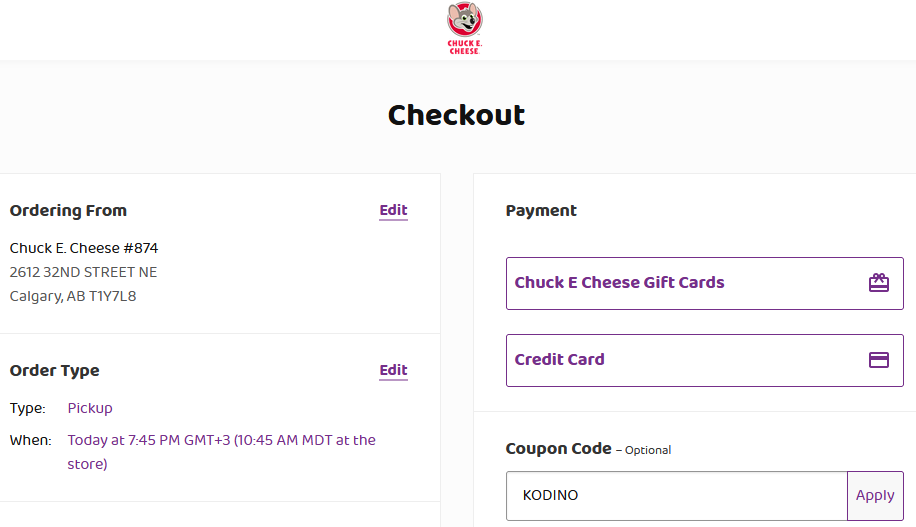Click the Calgary, AB T1Y7L8 line

coord(72,296)
